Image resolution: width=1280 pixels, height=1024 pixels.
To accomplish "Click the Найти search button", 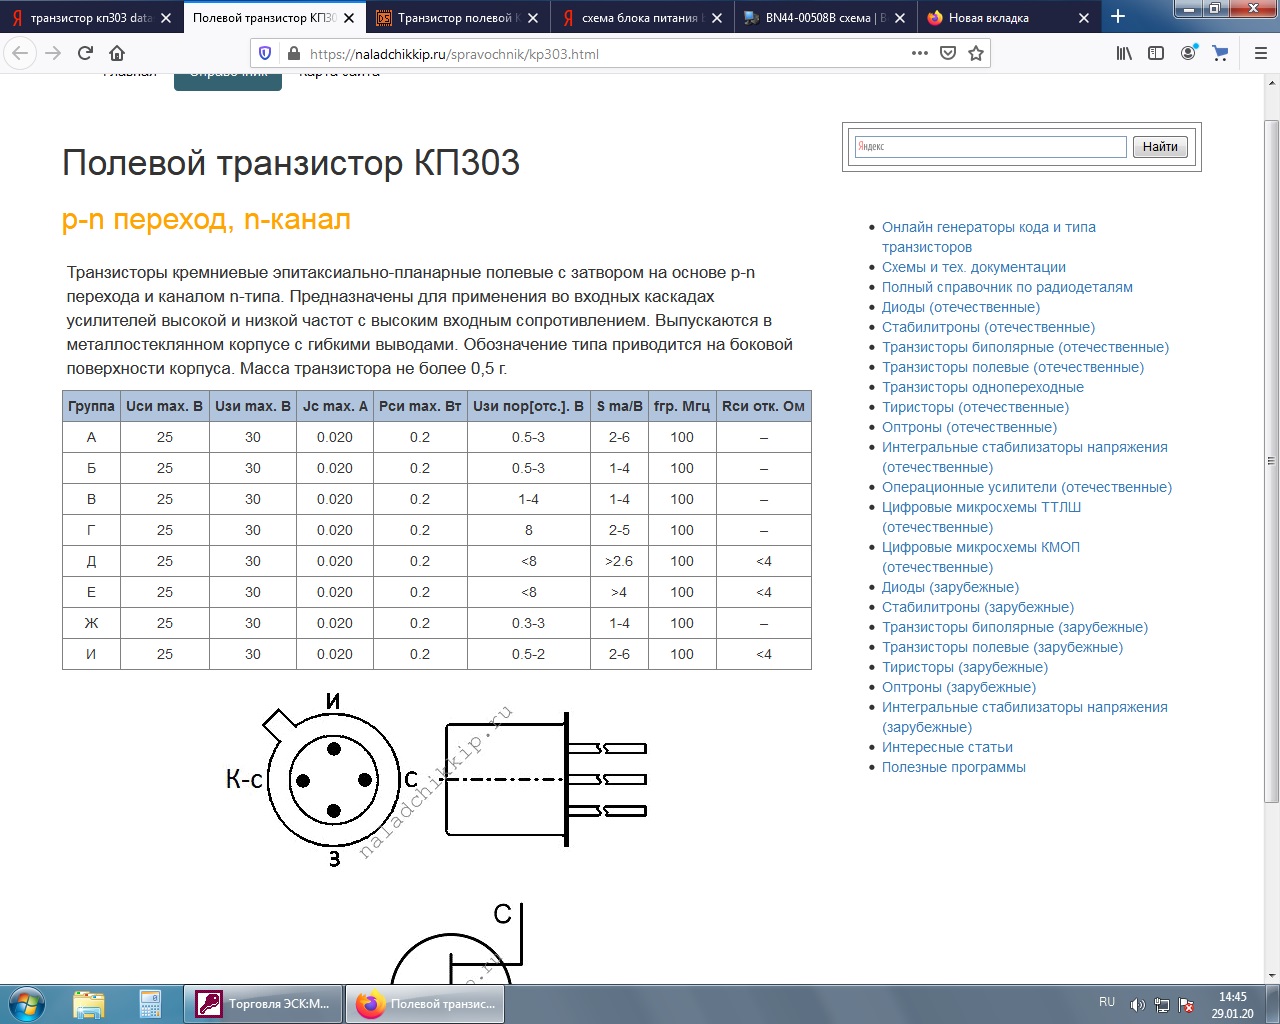I will click(1160, 147).
